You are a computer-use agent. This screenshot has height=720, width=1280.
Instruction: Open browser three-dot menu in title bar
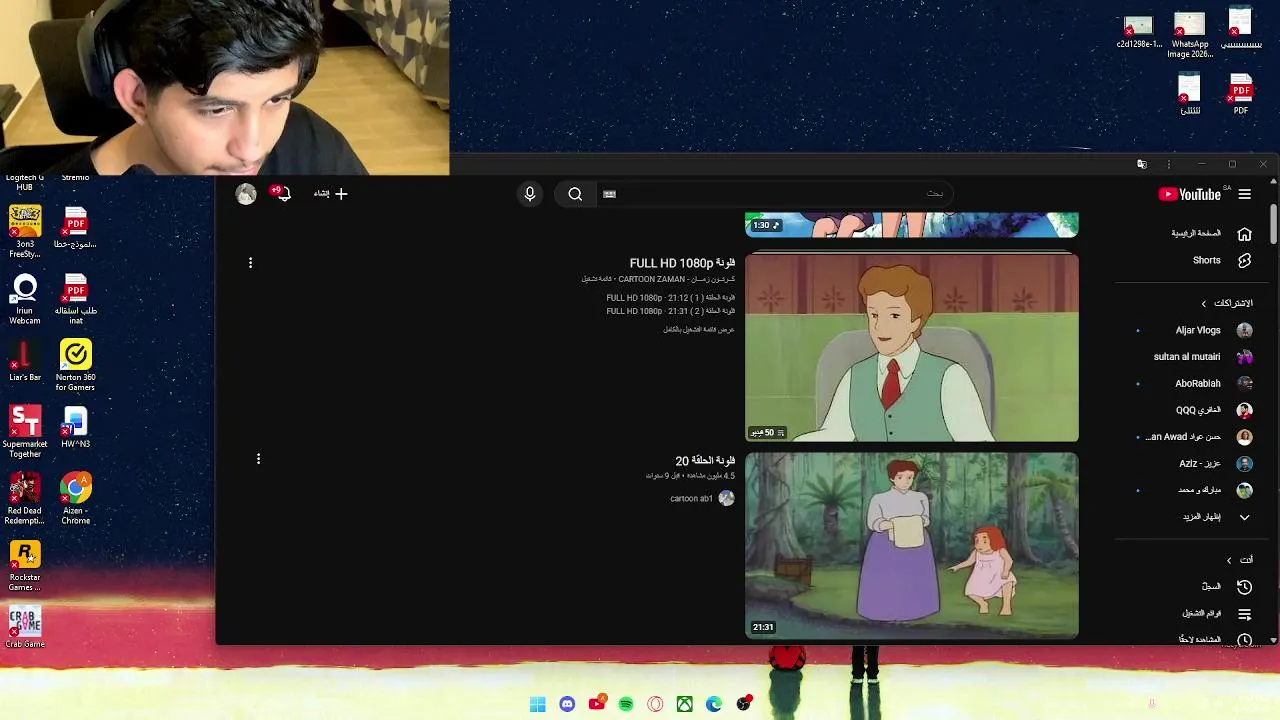[1169, 164]
